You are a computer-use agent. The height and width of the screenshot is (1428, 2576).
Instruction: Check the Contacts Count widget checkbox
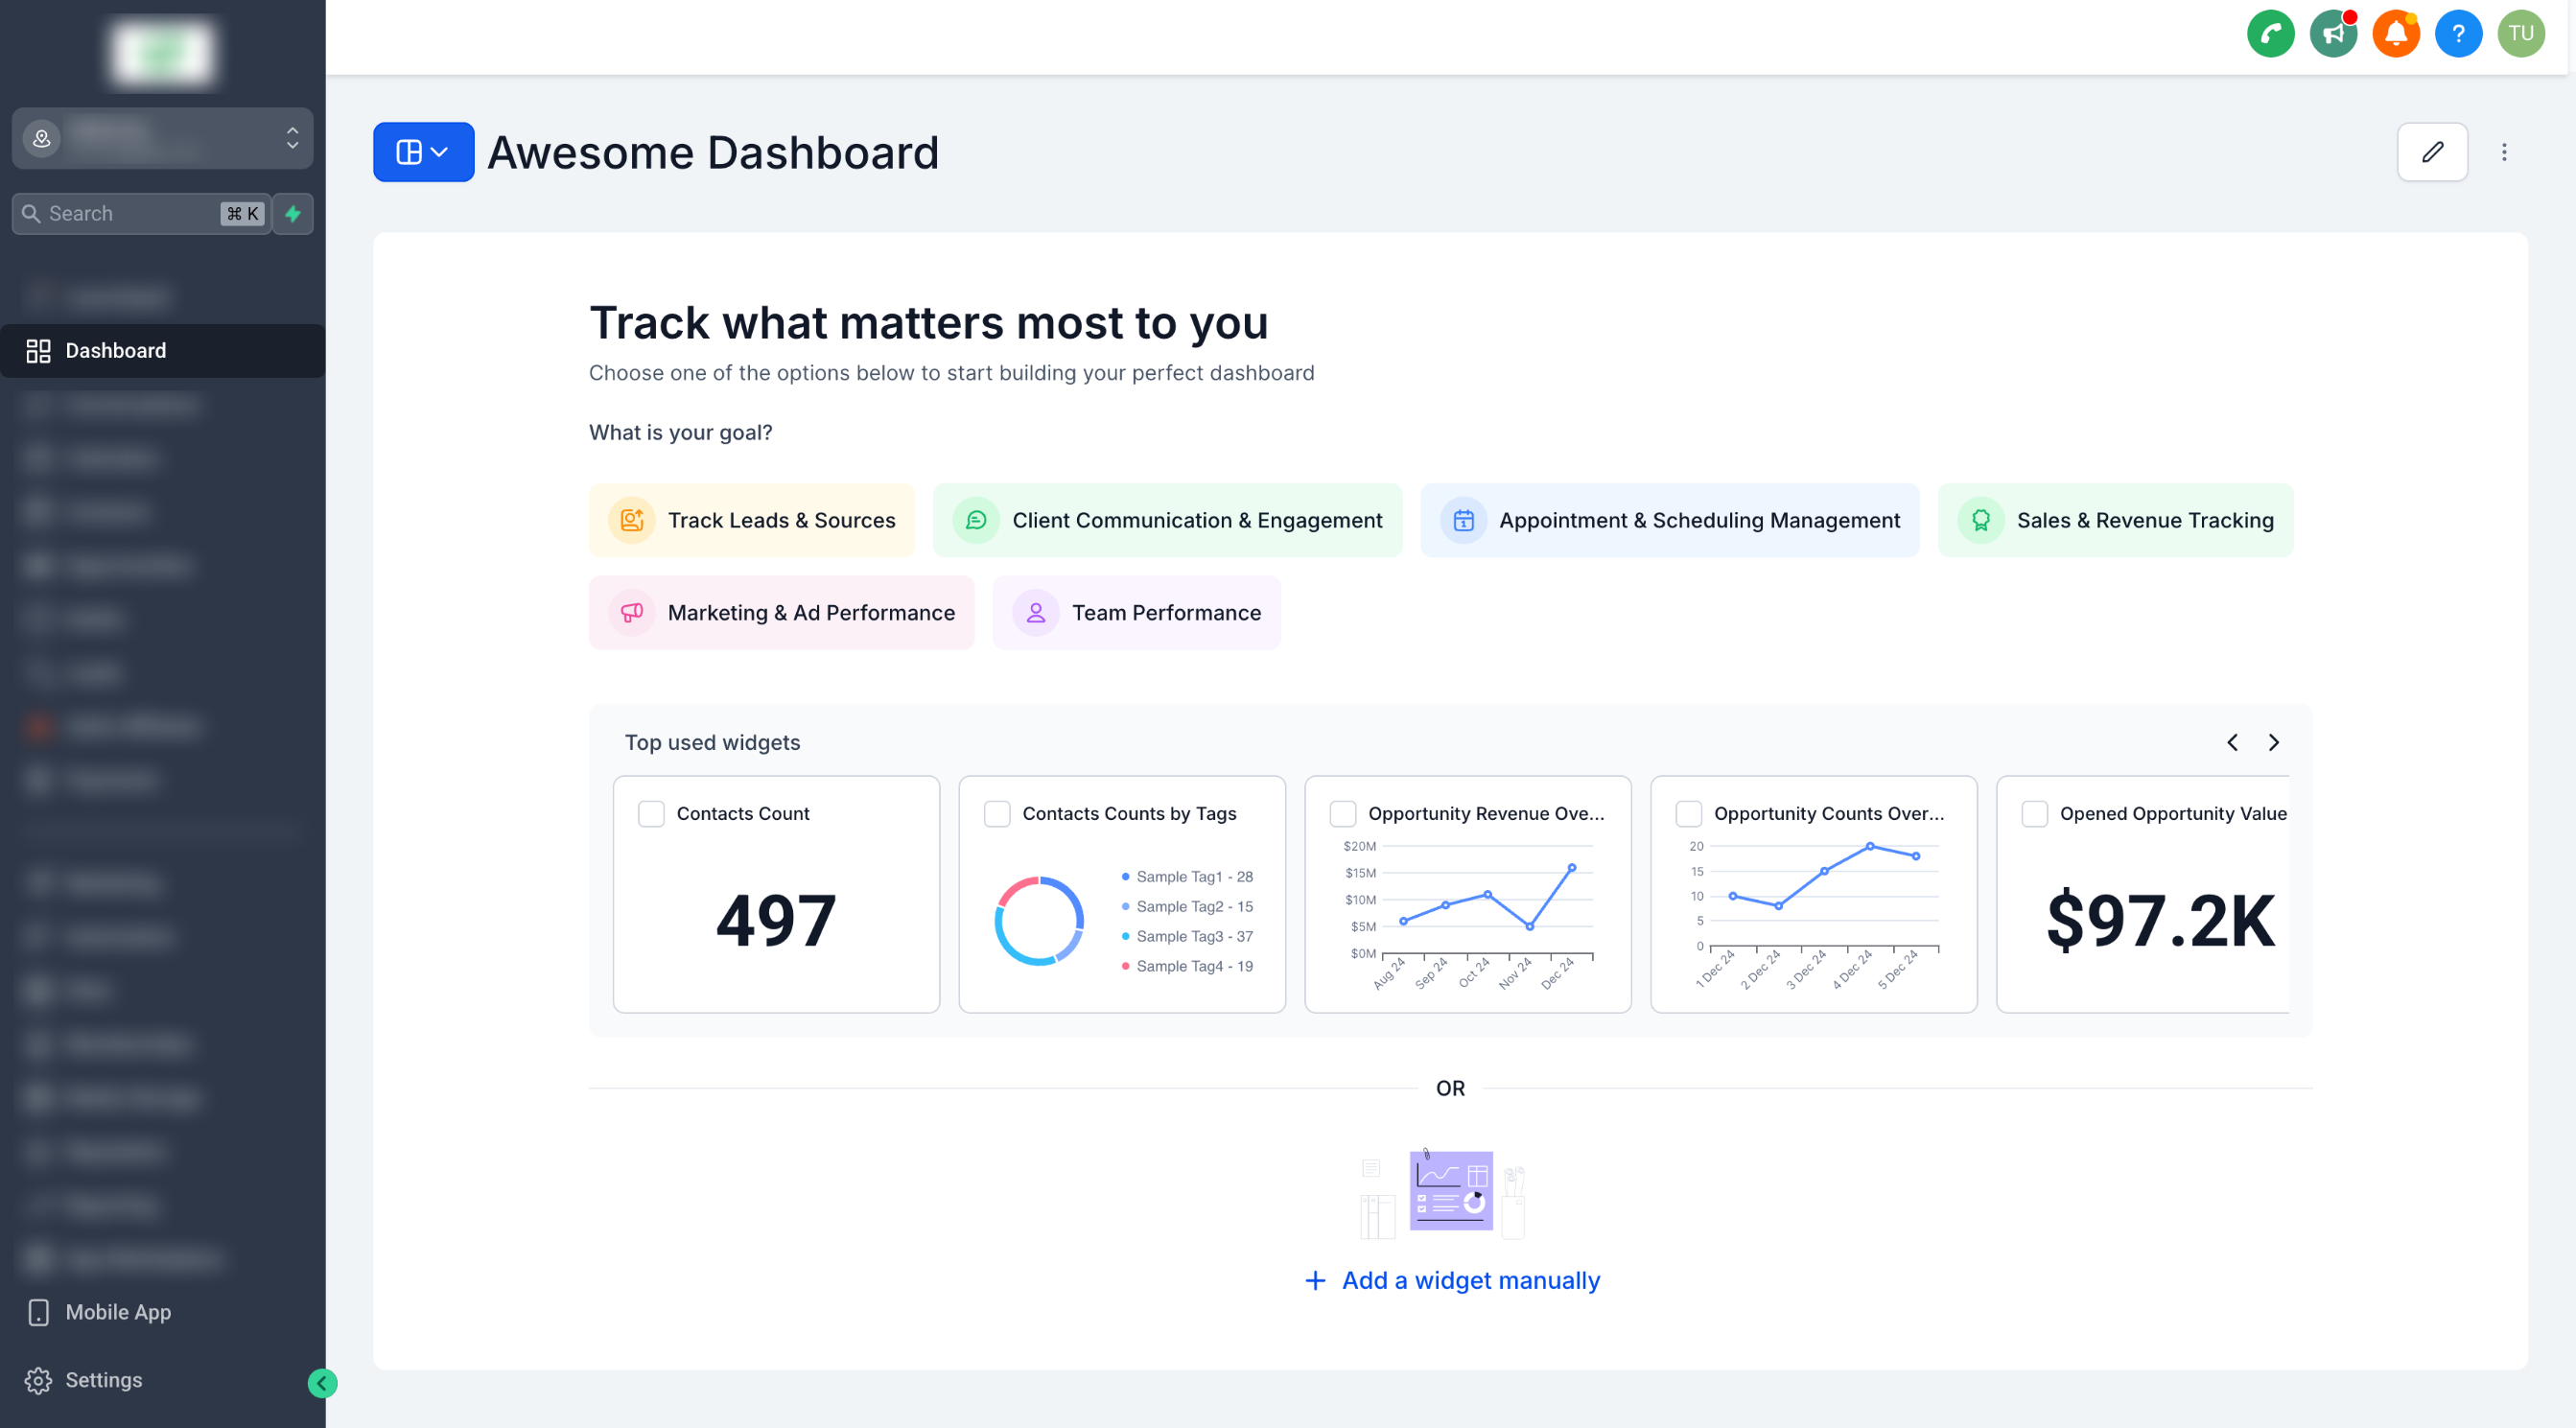pos(651,814)
